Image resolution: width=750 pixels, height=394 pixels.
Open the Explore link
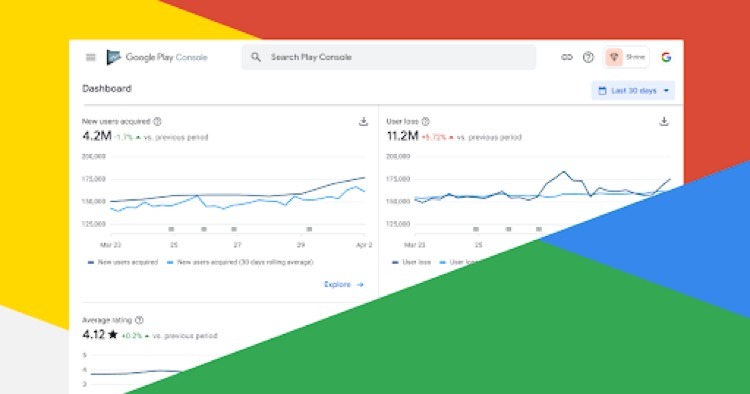(344, 285)
